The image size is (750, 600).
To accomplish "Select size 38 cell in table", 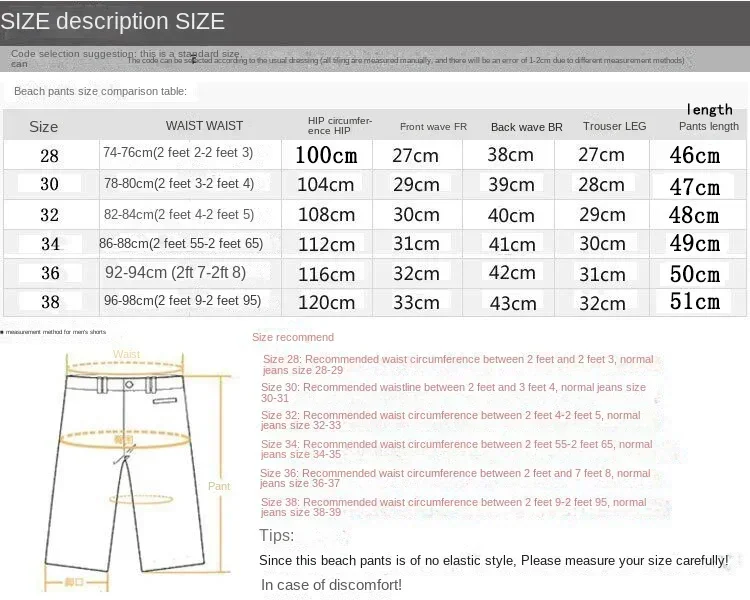I will 50,302.
